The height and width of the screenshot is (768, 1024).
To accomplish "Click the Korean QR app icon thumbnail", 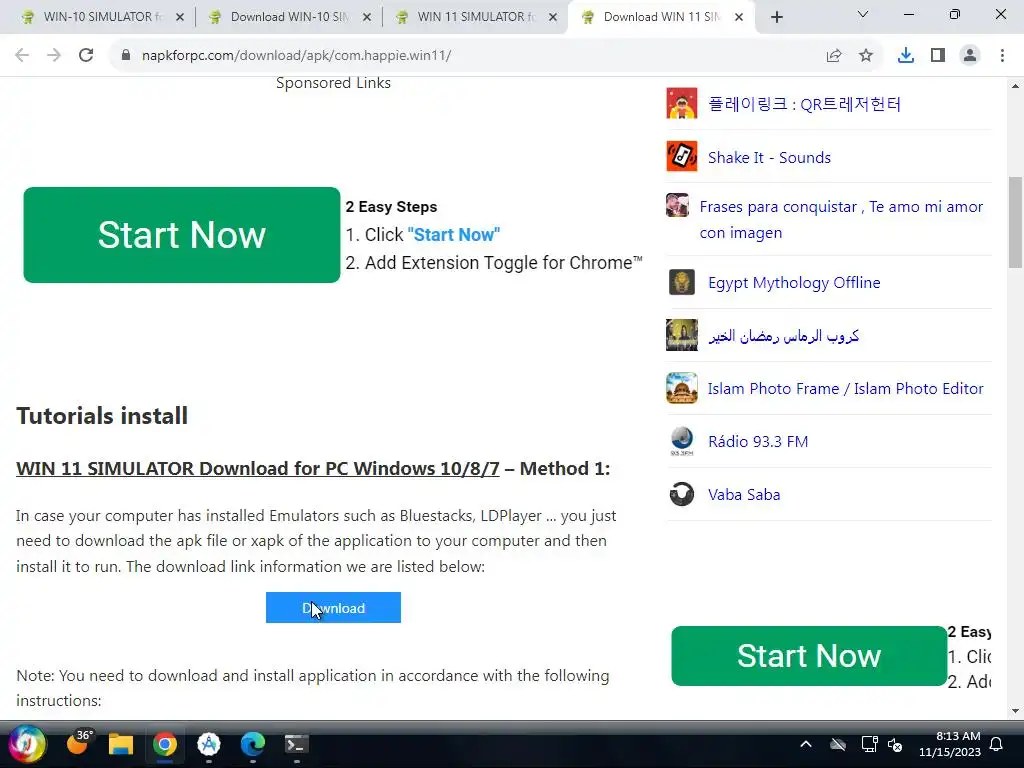I will tap(682, 103).
